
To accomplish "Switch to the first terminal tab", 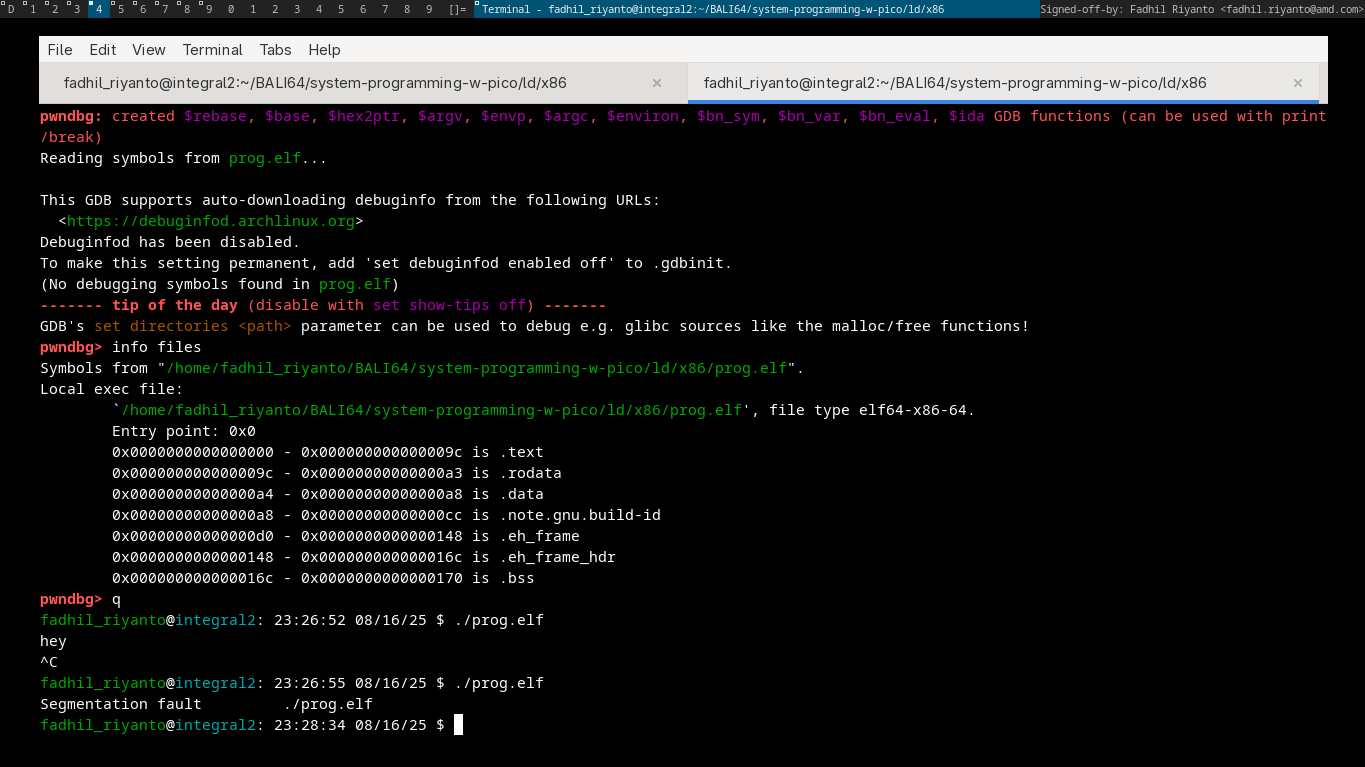I will point(315,83).
